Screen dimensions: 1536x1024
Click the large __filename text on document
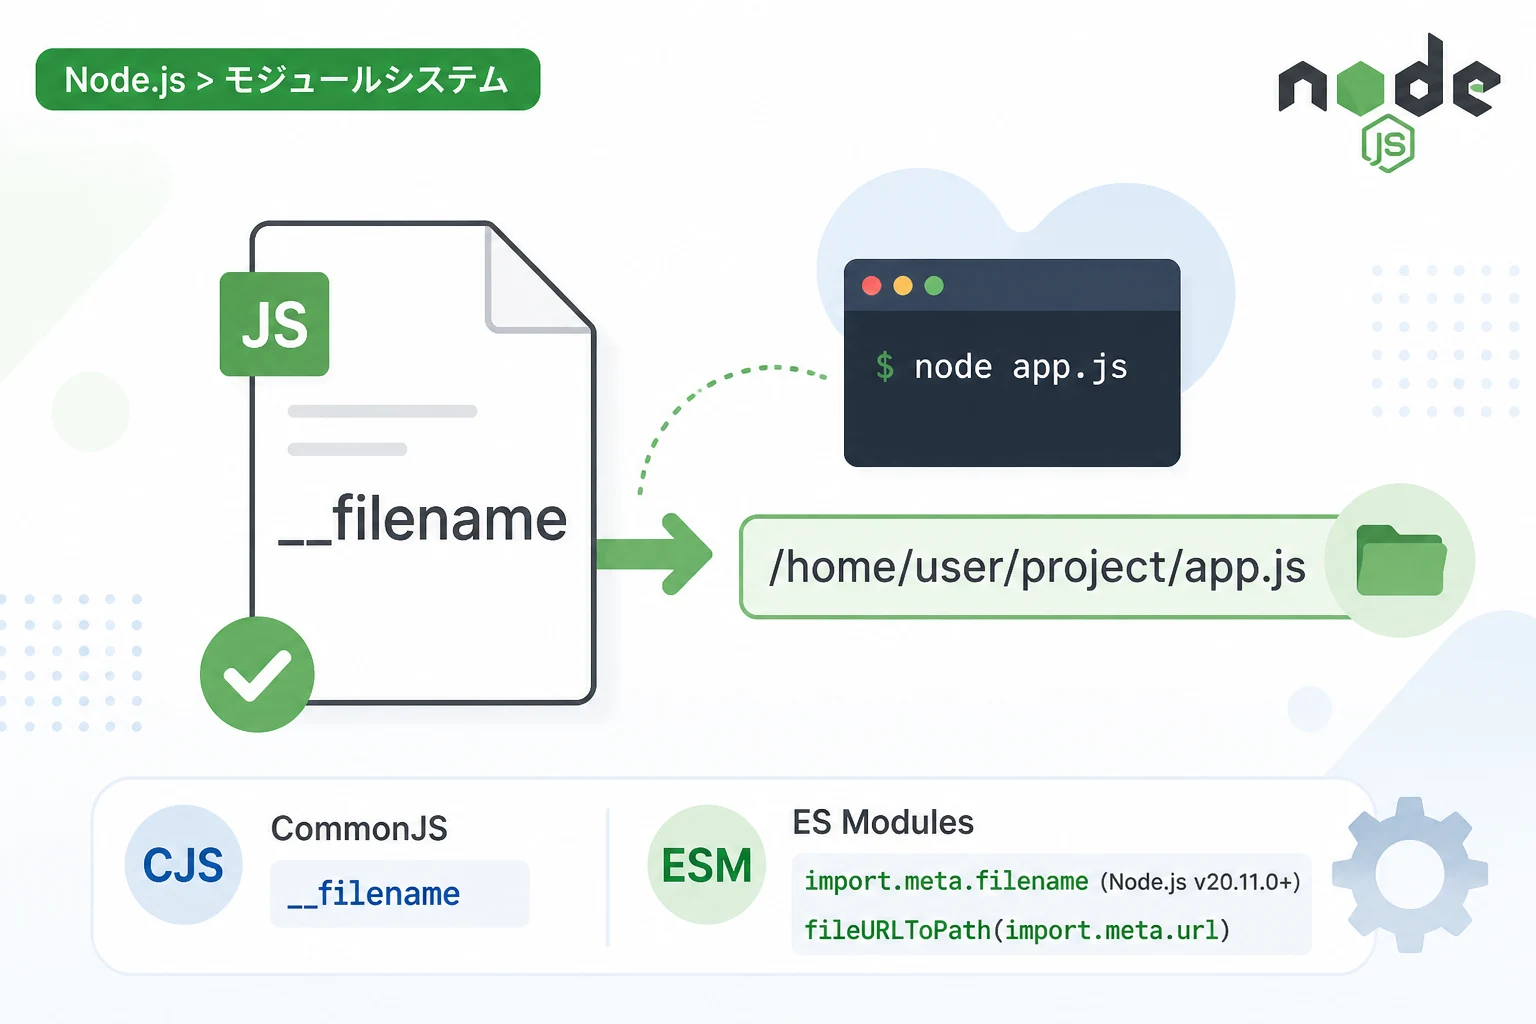tap(423, 520)
